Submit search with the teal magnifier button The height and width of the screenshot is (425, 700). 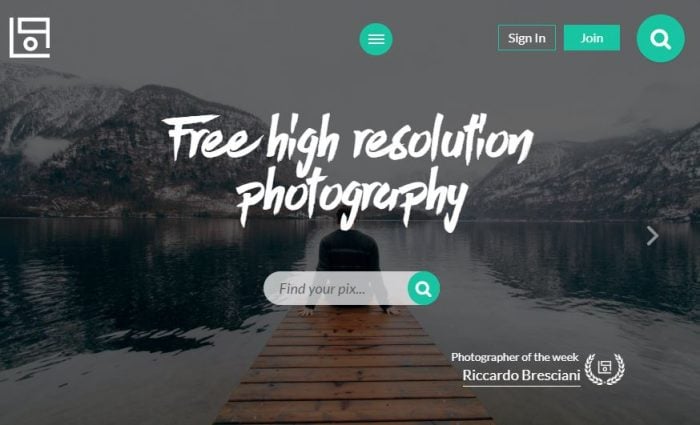click(x=424, y=288)
